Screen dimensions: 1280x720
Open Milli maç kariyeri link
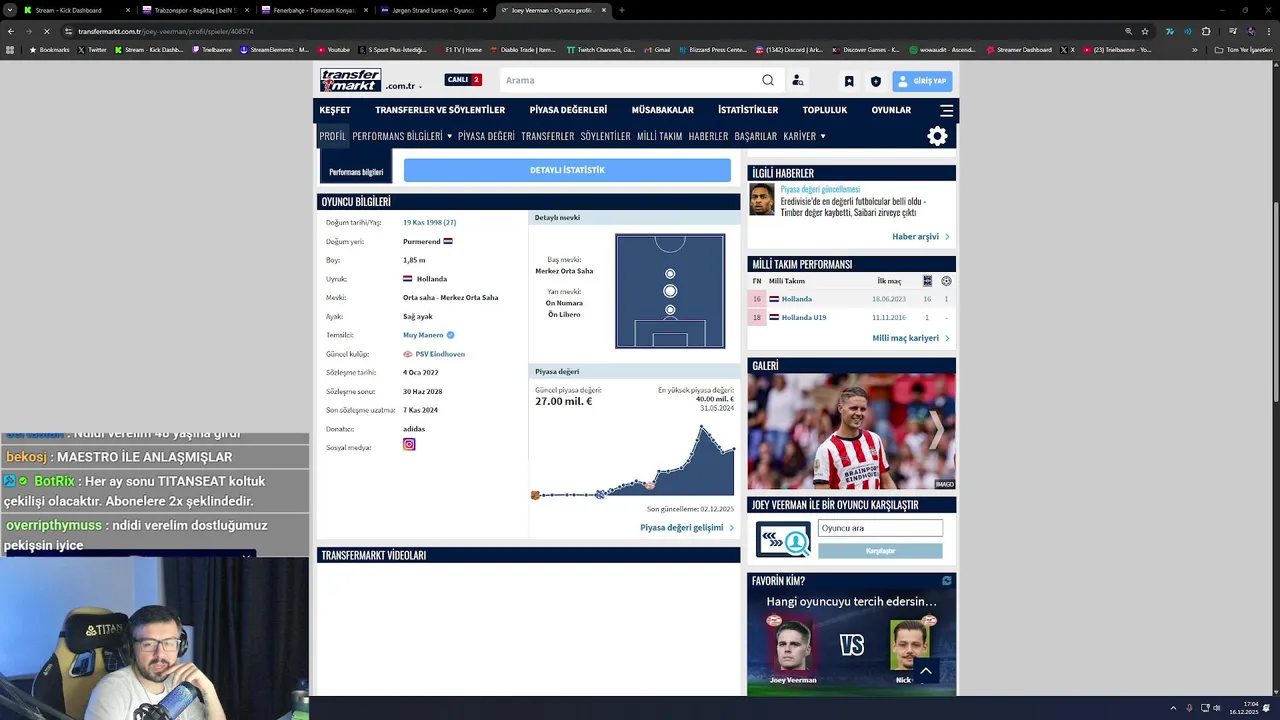910,338
